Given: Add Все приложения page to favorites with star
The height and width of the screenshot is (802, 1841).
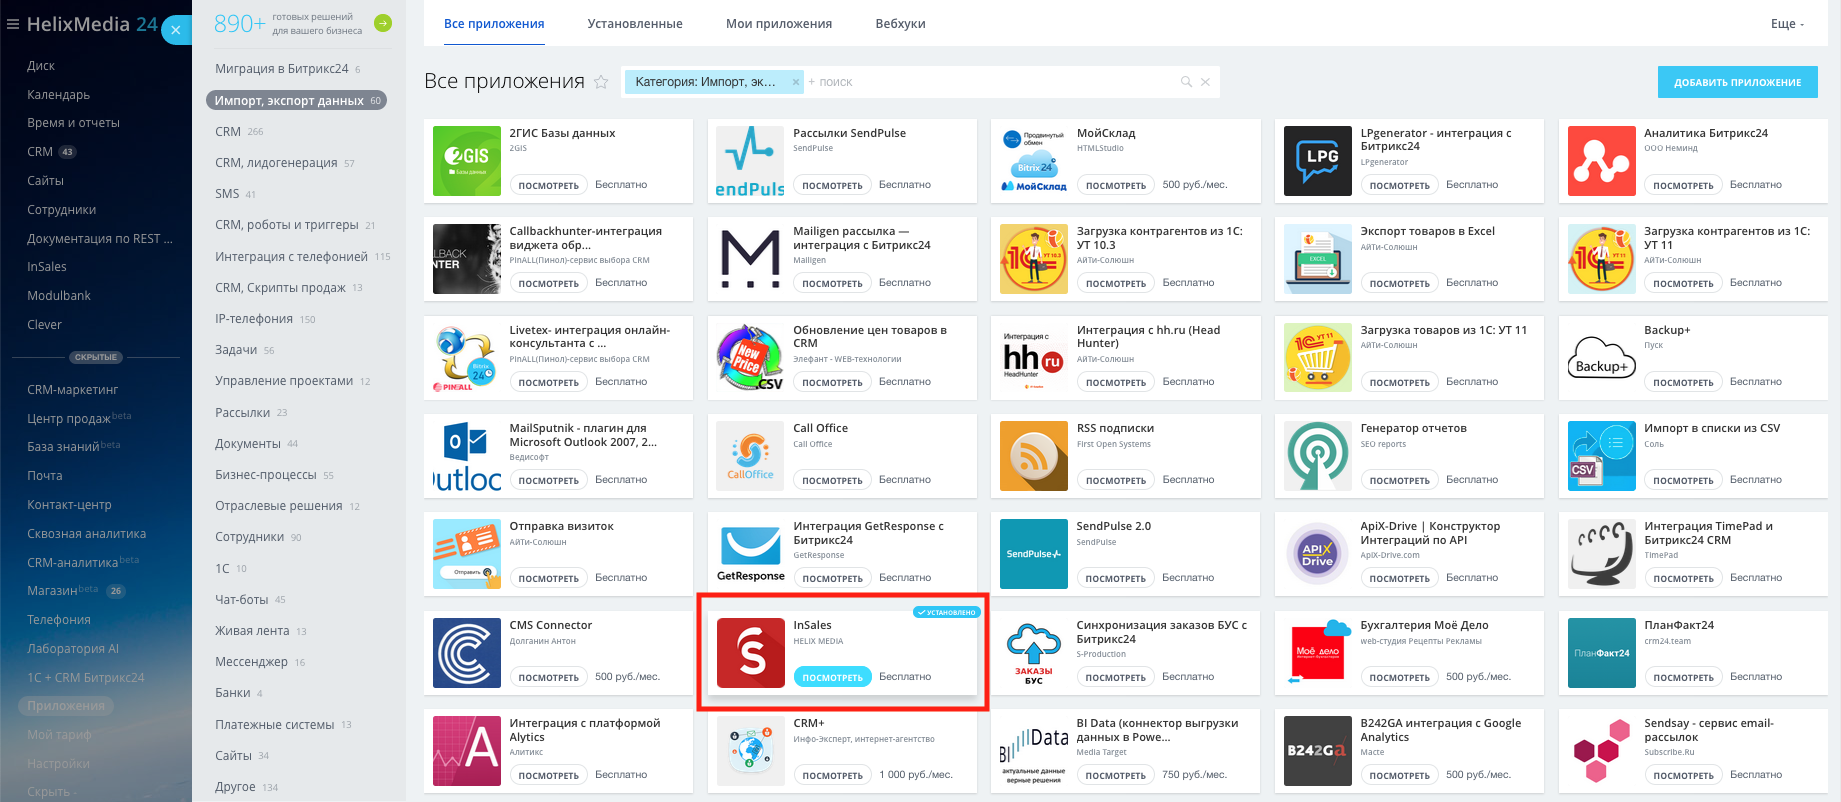Looking at the screenshot, I should coord(601,82).
